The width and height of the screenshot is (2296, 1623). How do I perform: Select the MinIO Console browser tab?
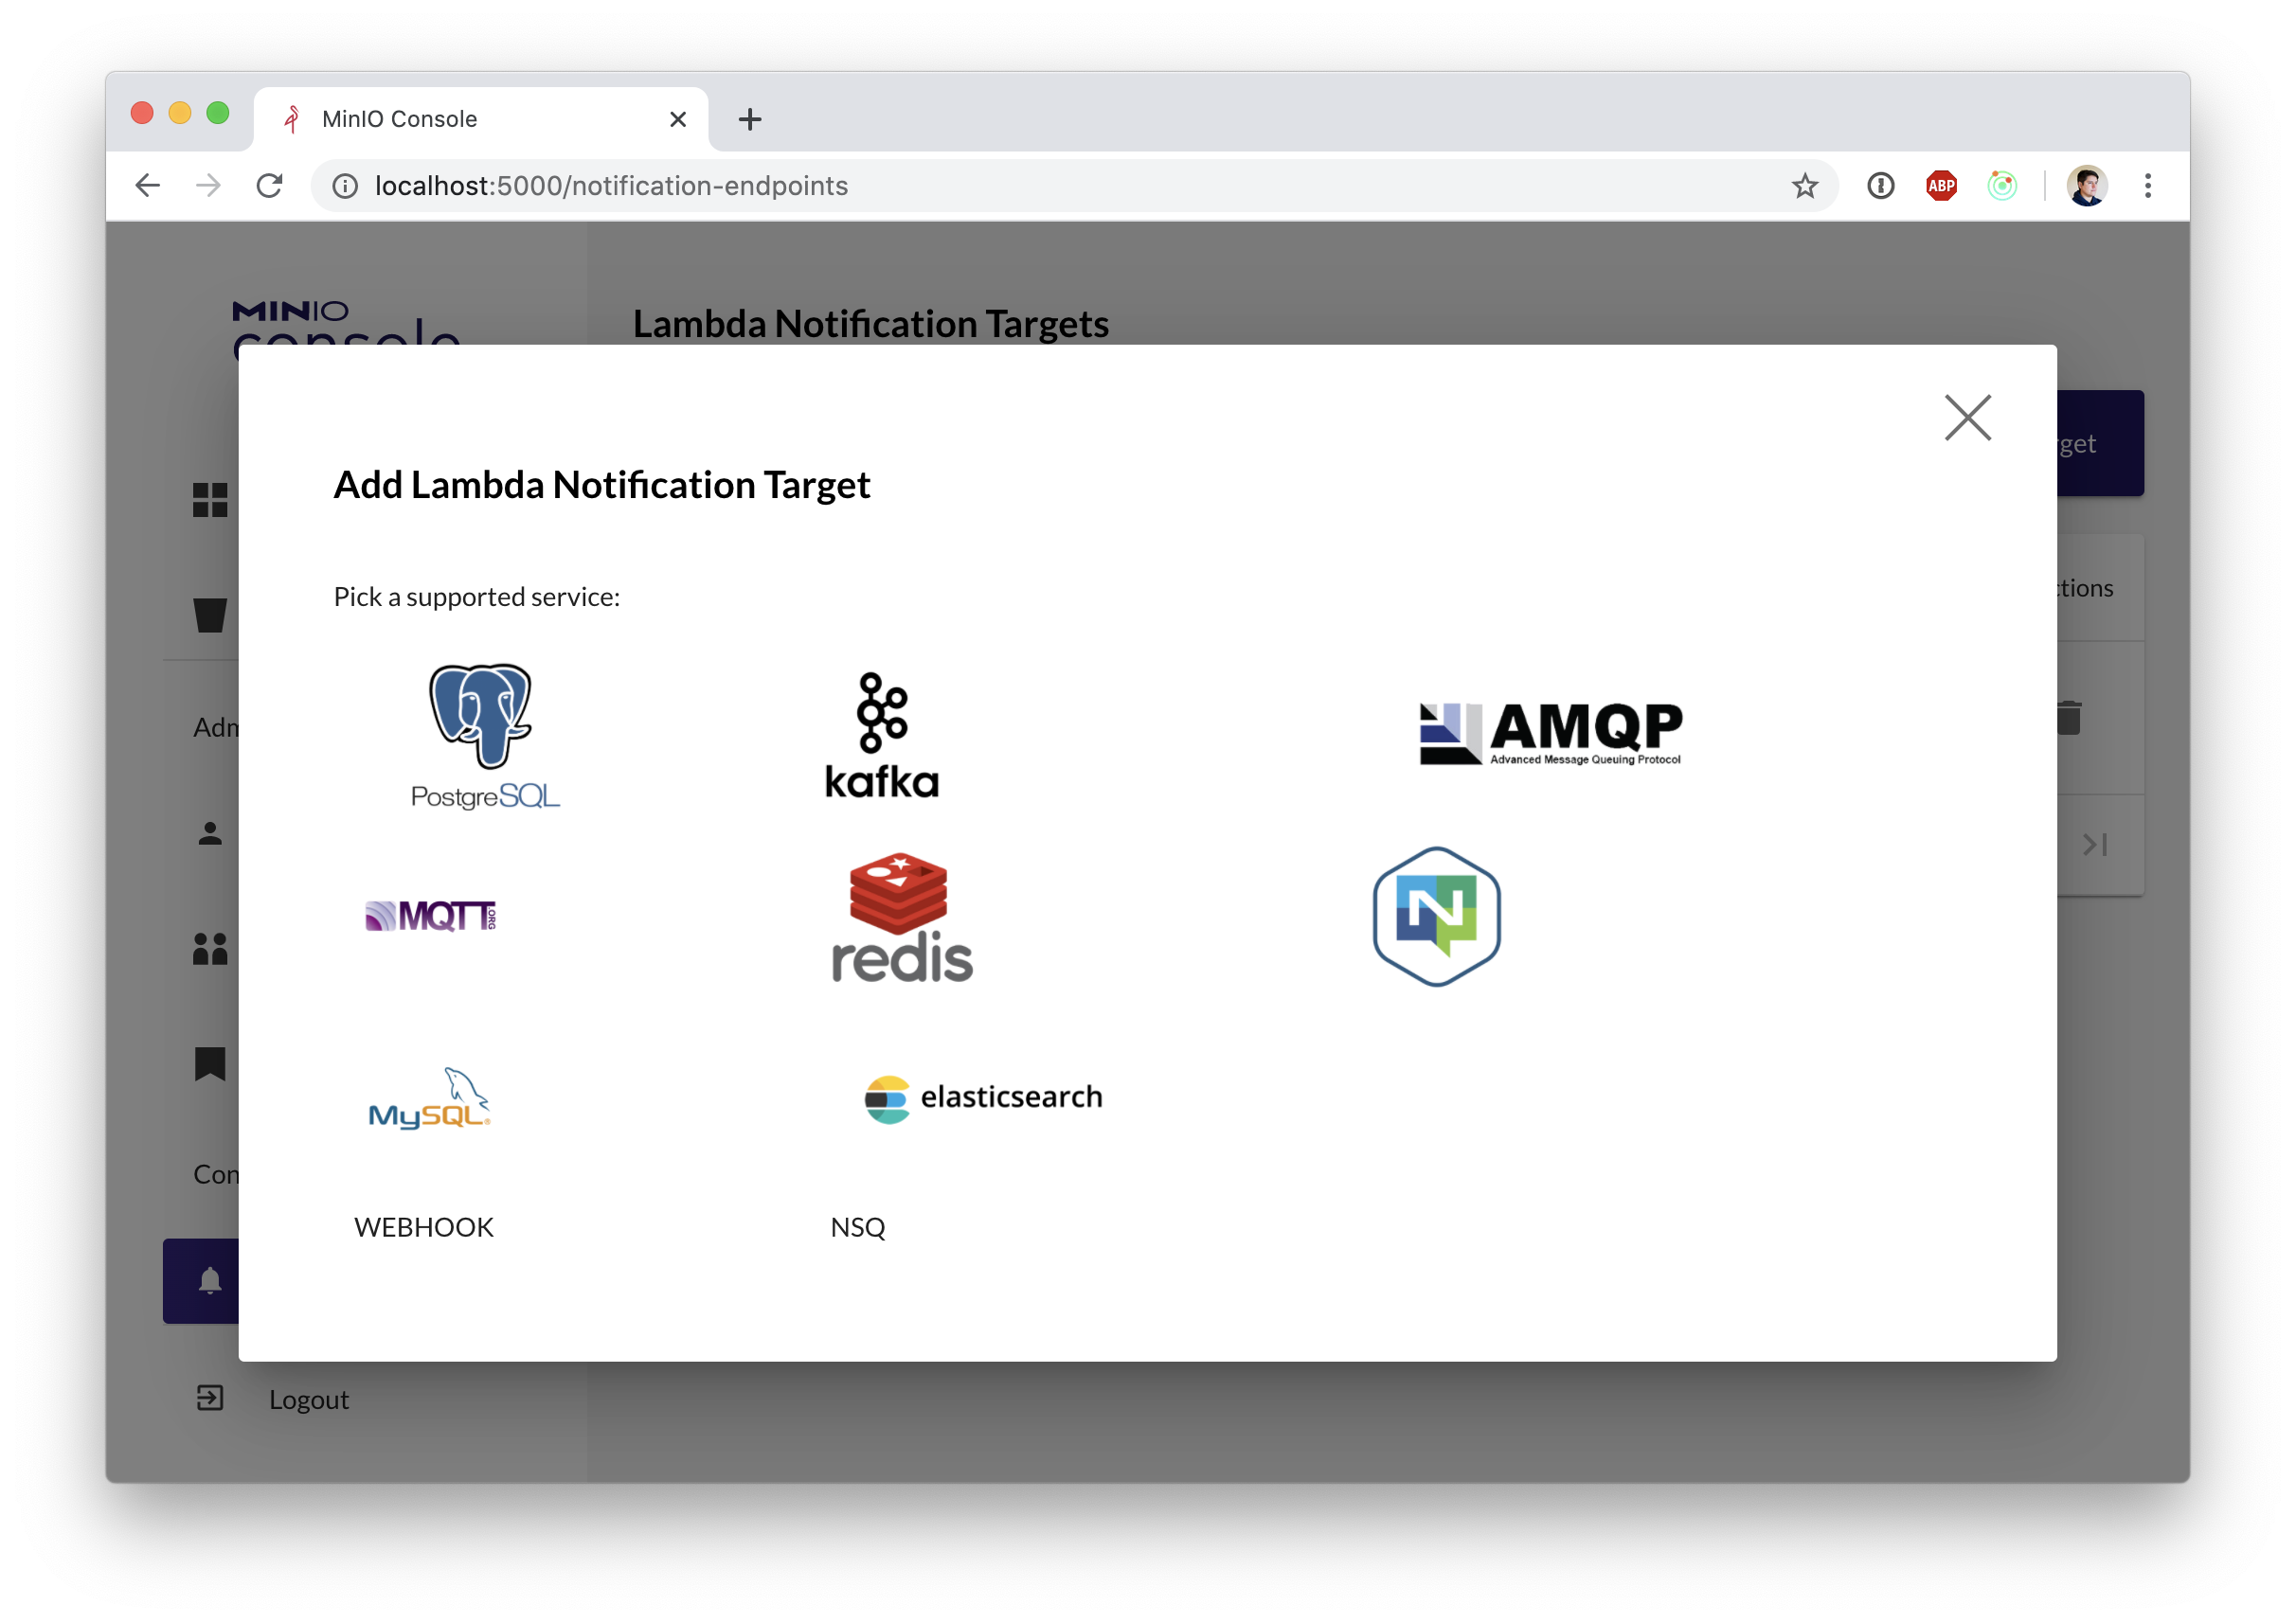(x=481, y=119)
